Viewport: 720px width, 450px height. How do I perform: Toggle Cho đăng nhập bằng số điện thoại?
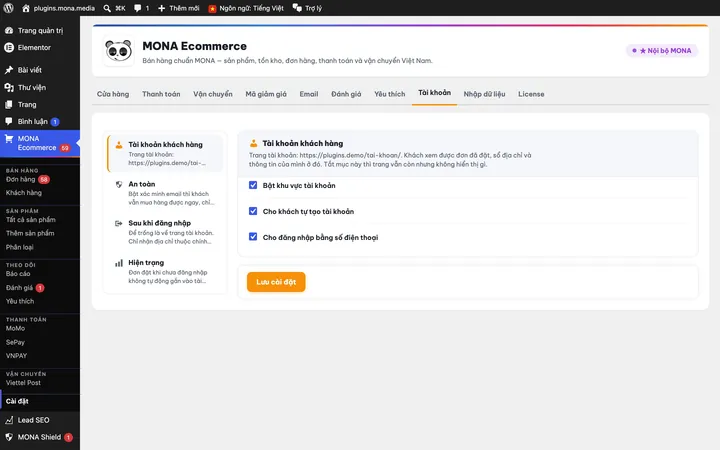point(253,236)
